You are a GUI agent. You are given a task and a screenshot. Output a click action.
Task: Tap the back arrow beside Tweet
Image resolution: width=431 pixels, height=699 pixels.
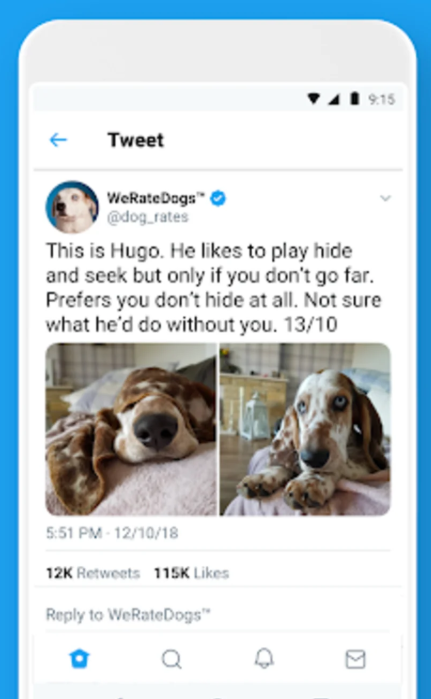(x=58, y=140)
